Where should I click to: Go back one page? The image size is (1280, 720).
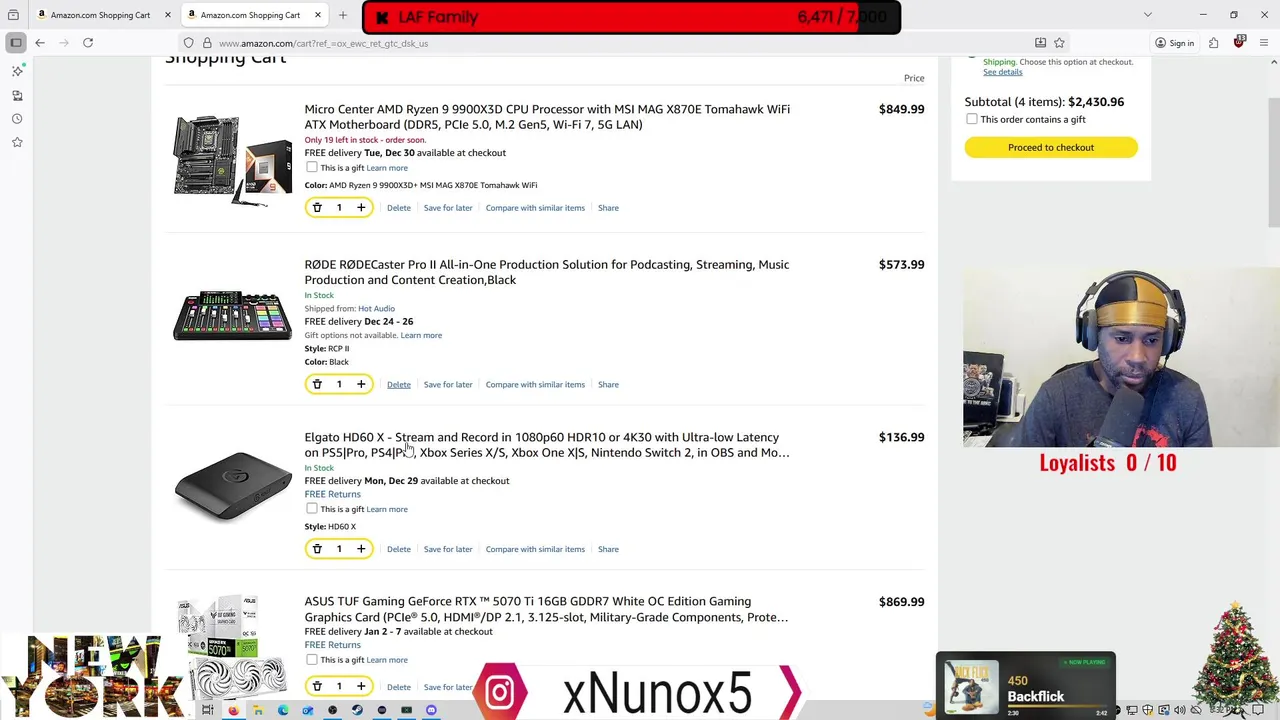pos(40,43)
